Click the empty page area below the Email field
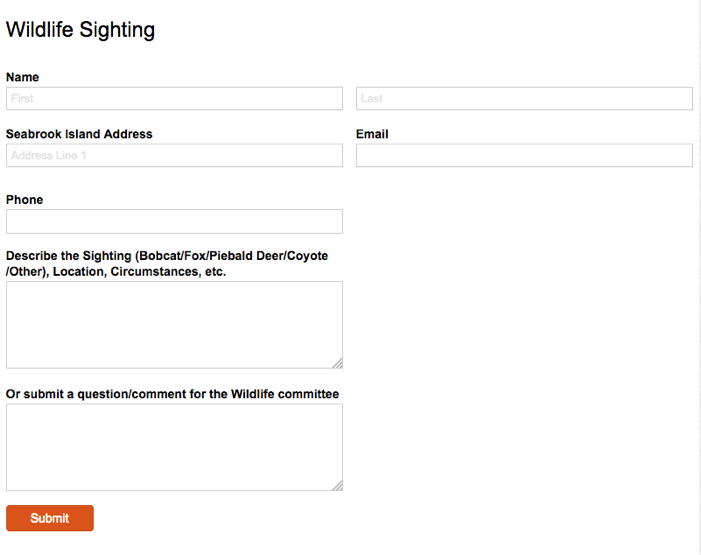 [x=524, y=300]
